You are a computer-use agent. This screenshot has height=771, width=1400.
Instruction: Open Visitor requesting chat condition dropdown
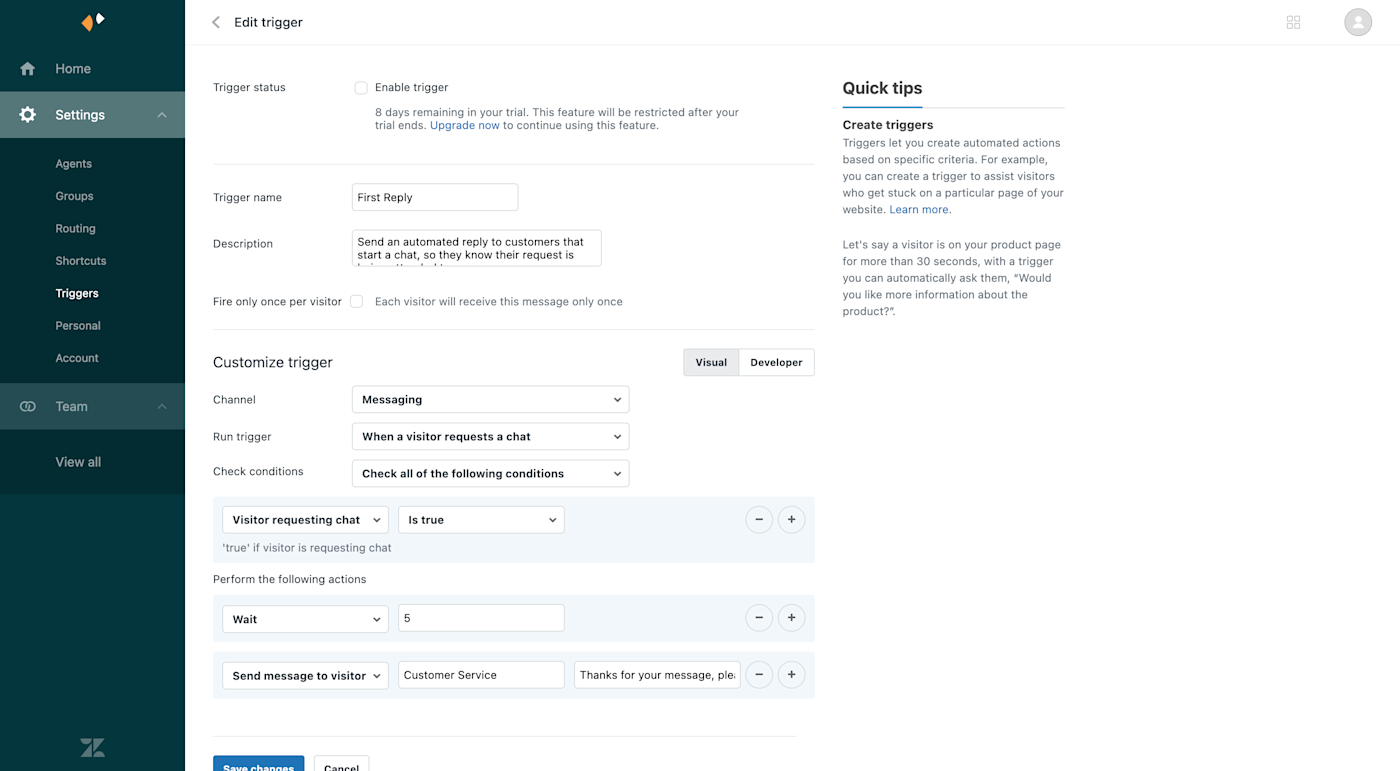(305, 520)
